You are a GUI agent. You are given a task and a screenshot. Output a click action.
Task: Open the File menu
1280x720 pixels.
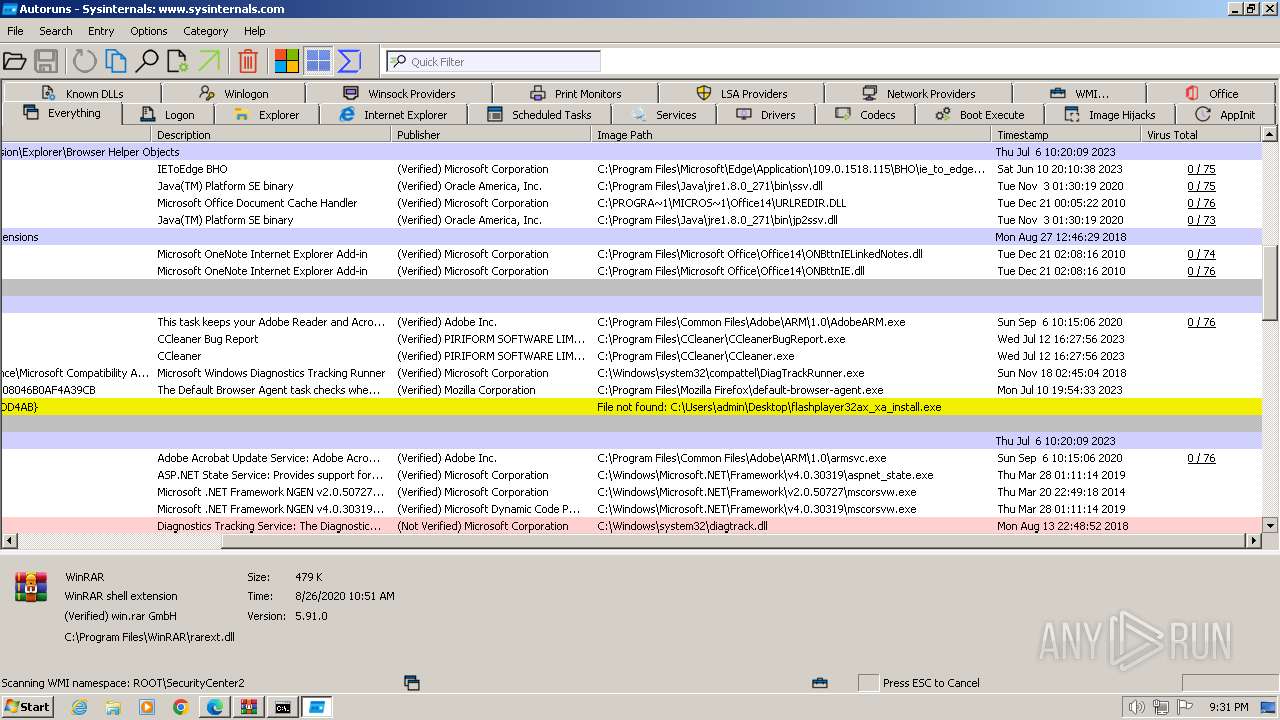click(15, 31)
